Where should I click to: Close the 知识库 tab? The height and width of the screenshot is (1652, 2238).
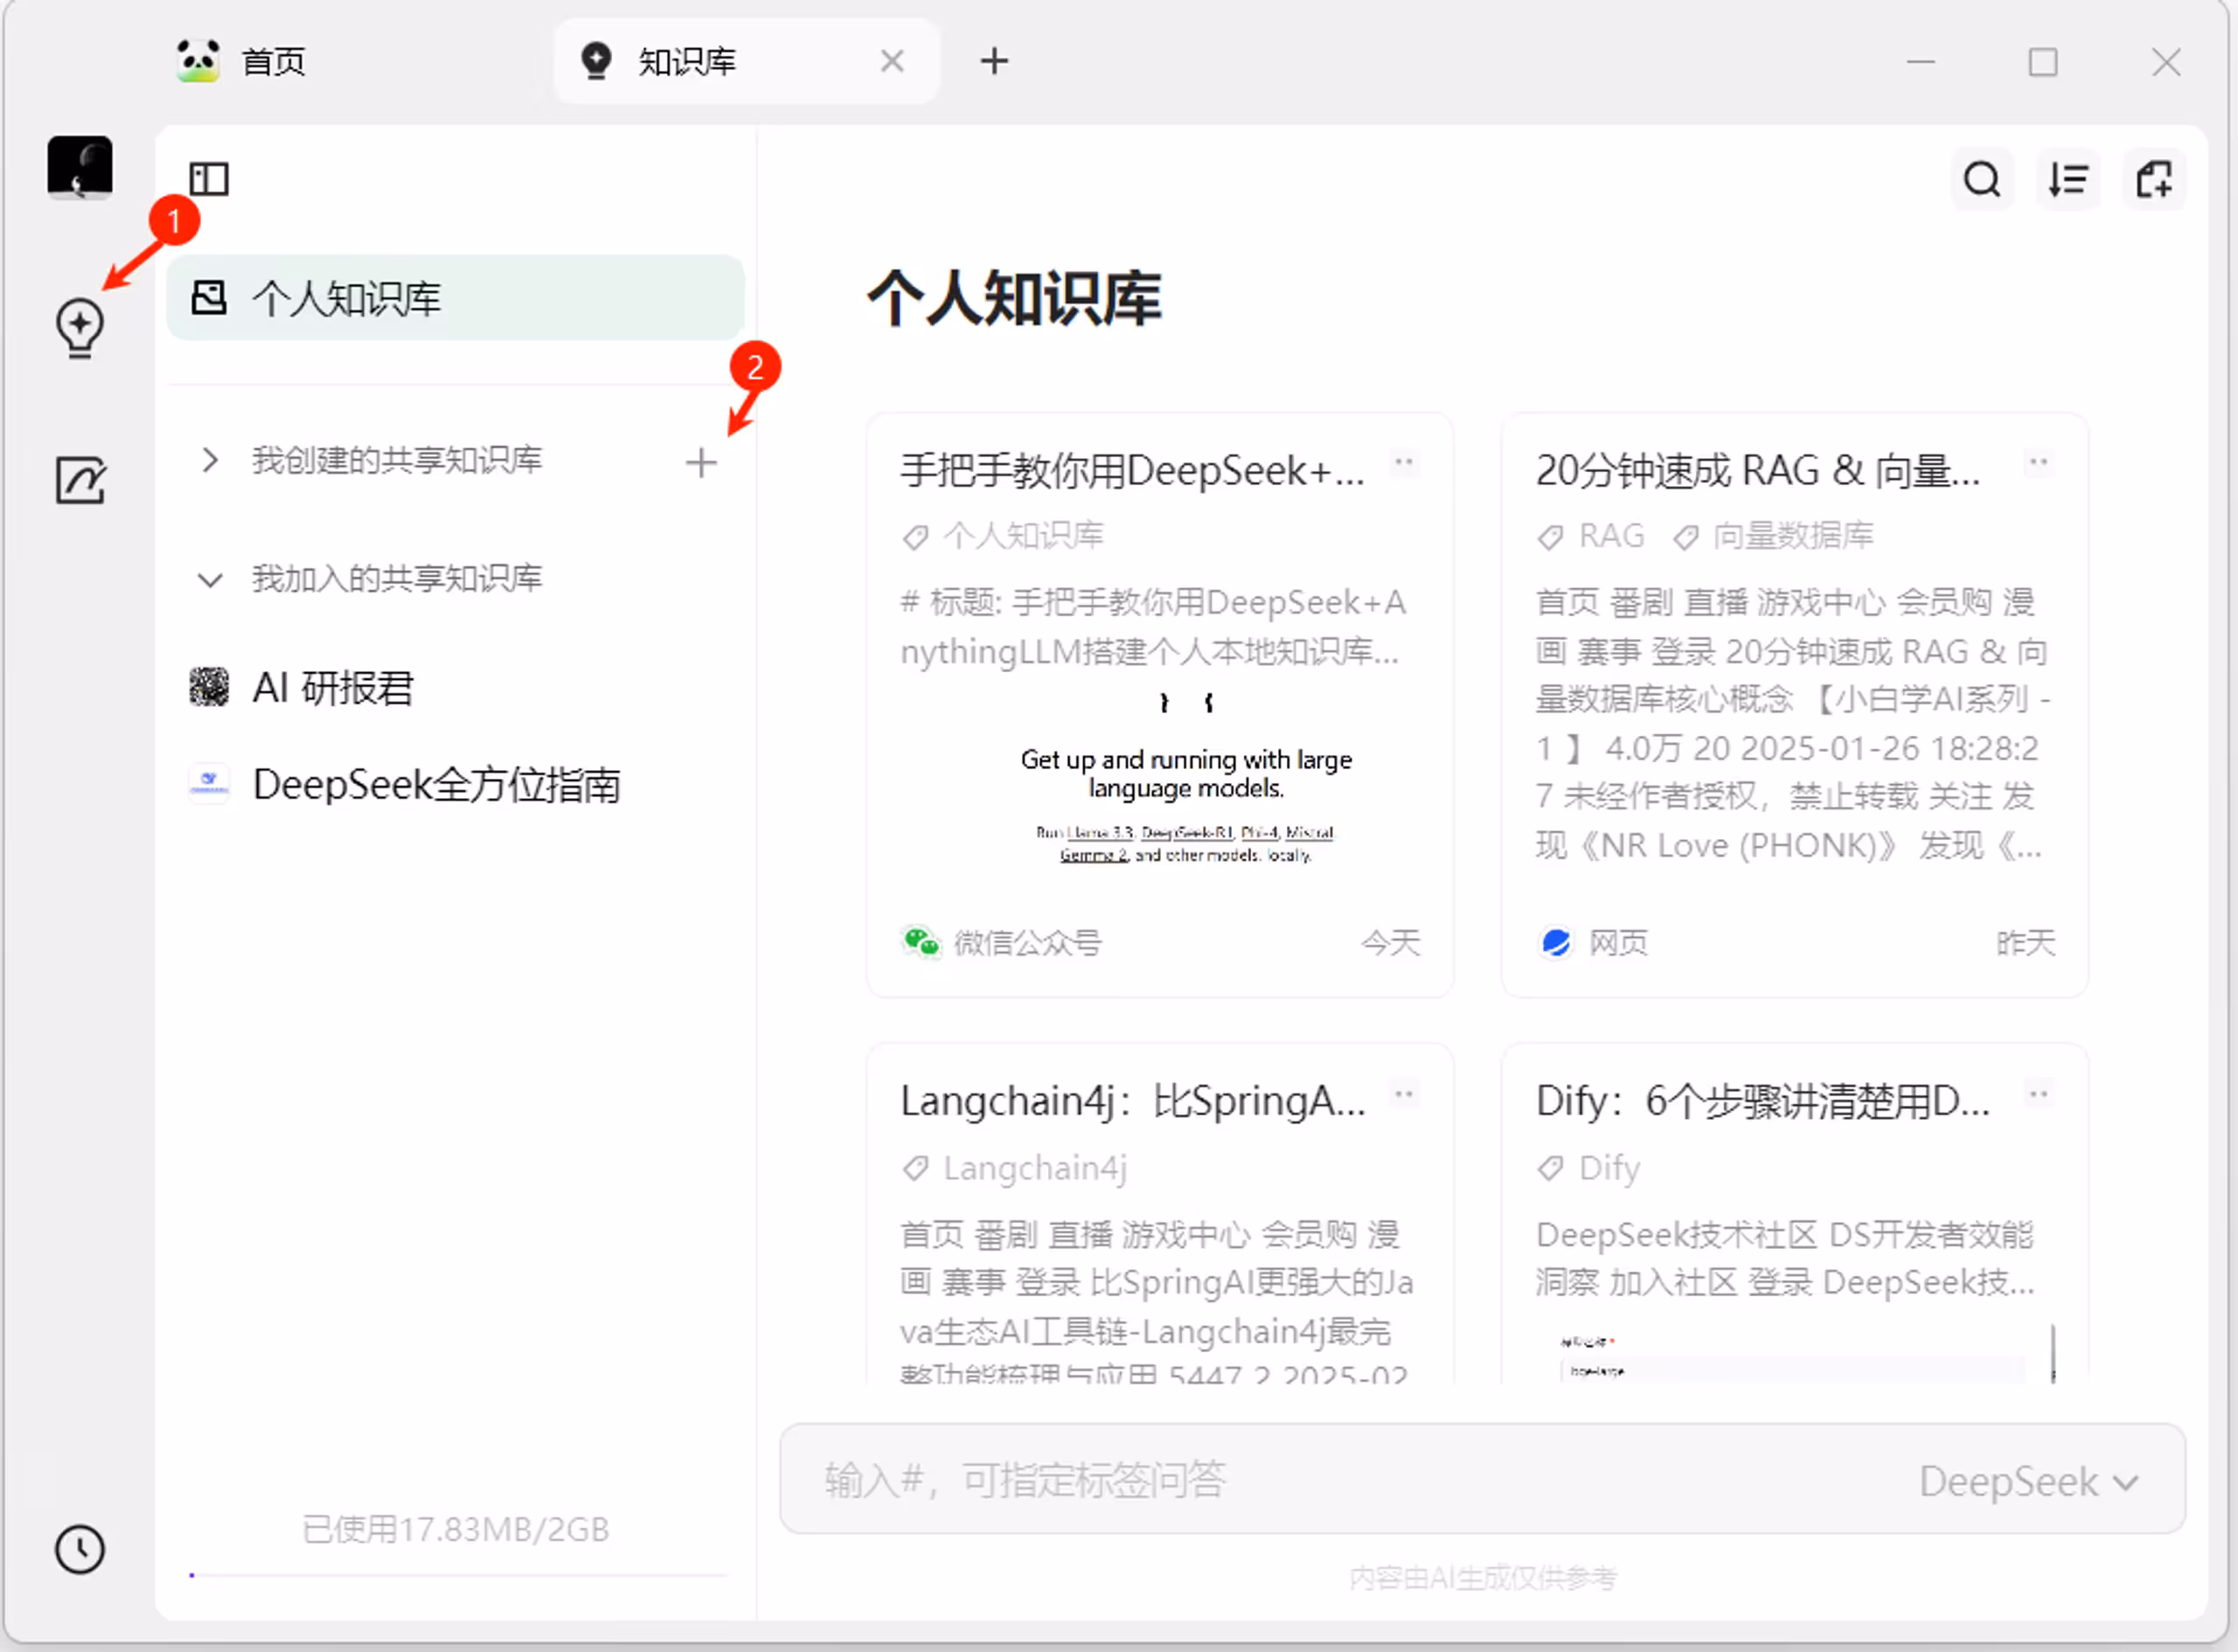pos(892,61)
